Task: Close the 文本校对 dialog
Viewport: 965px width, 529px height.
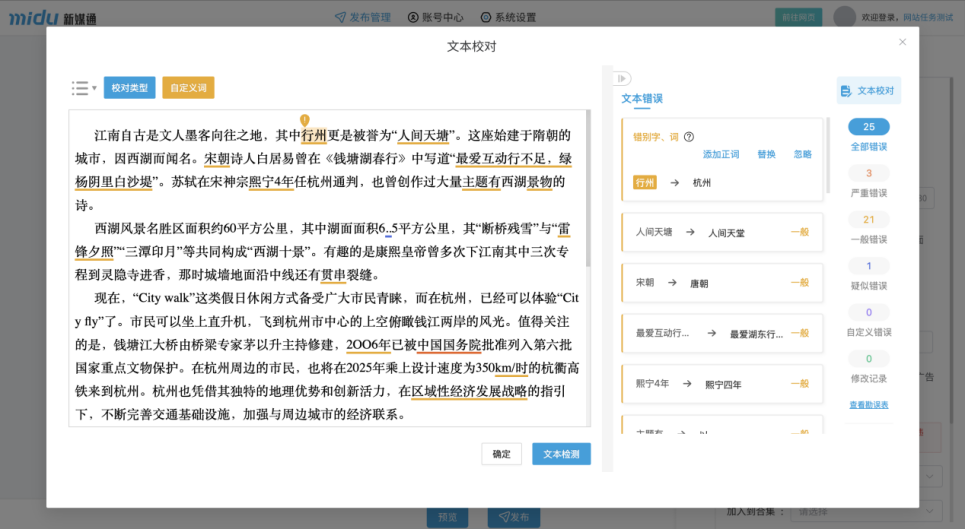Action: click(x=902, y=42)
